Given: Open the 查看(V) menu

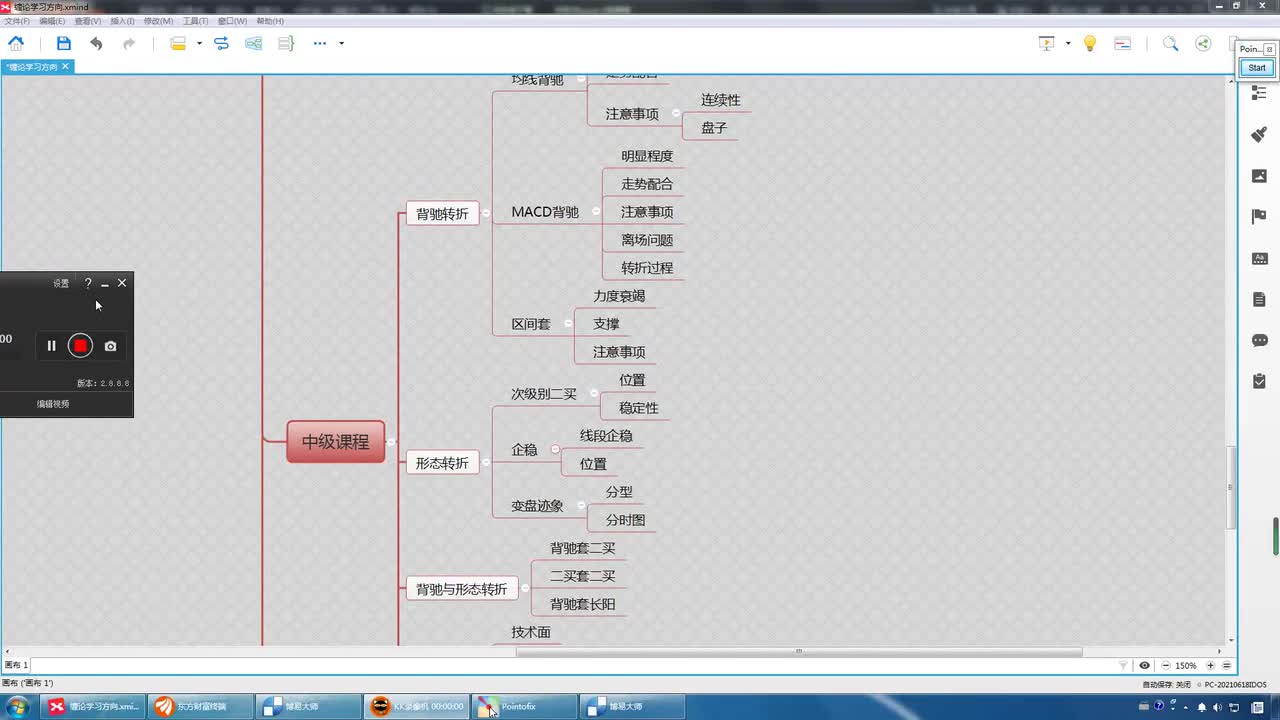Looking at the screenshot, I should (88, 21).
